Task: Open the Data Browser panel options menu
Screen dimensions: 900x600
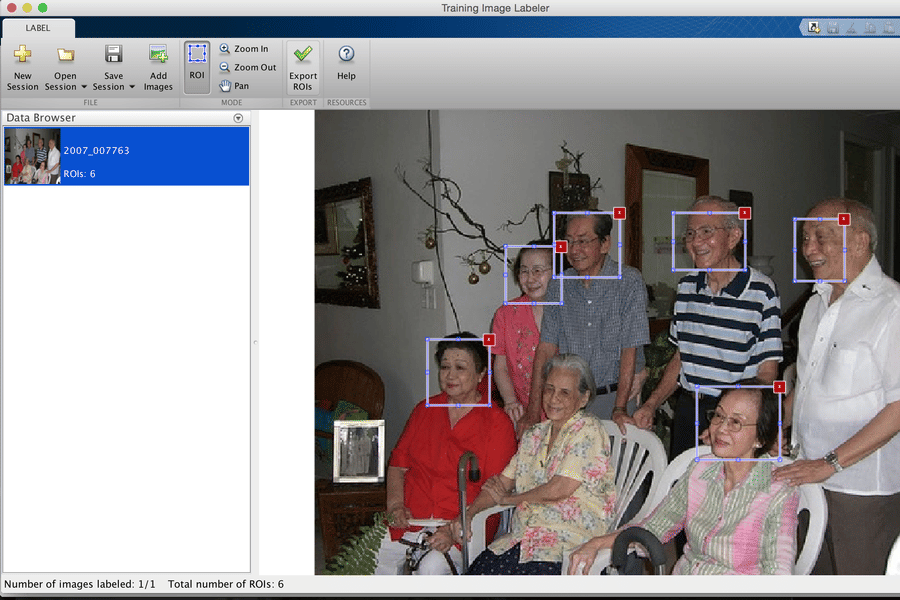Action: [x=238, y=118]
